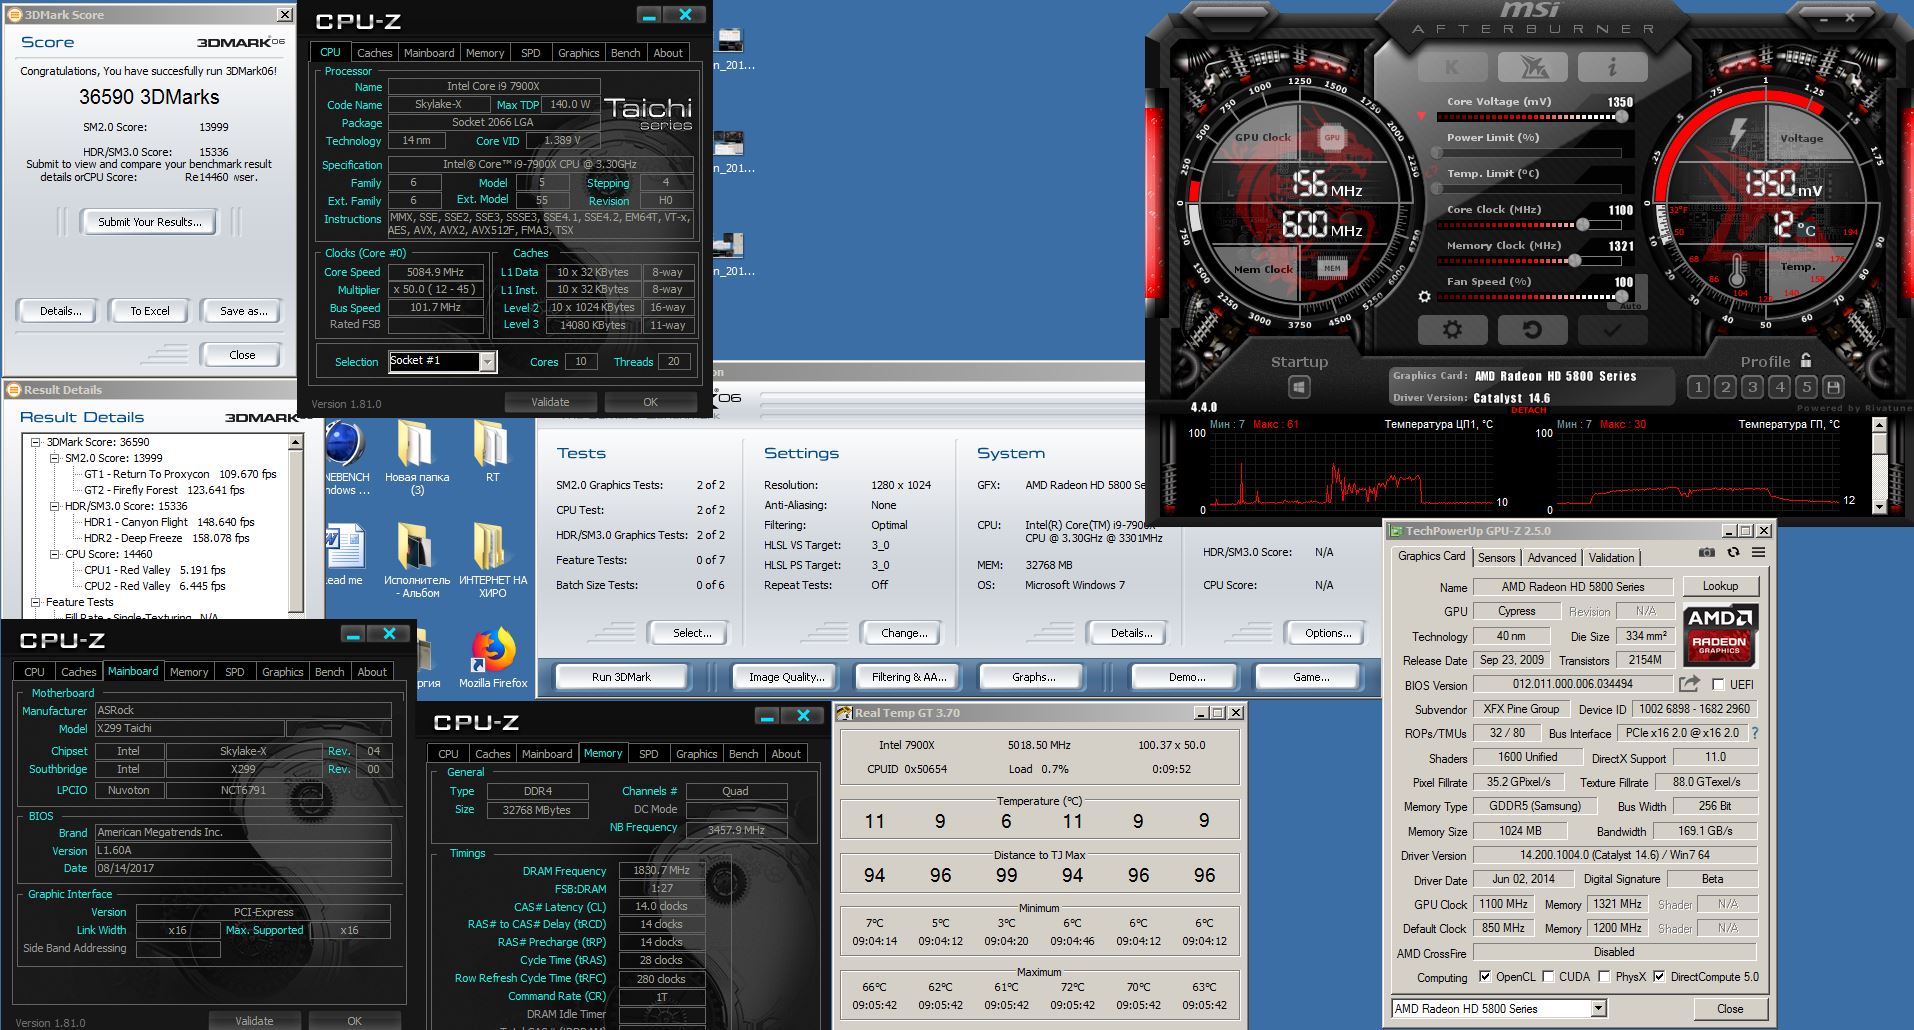Select Afterburner profile slot 5
Screen dimensions: 1914x1030
tap(1806, 386)
